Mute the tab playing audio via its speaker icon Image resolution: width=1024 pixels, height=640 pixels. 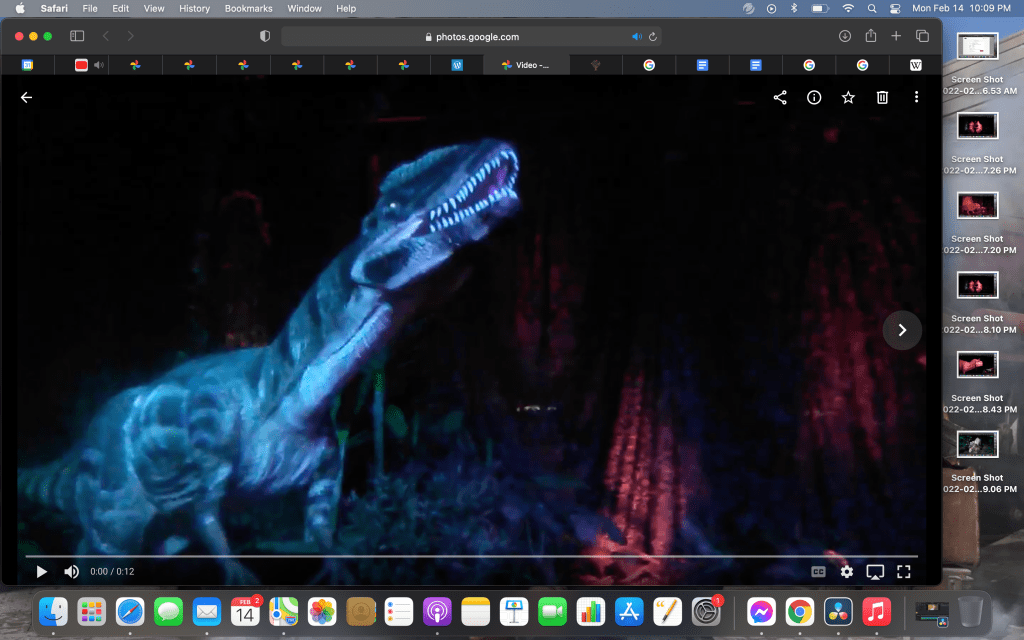tap(99, 65)
